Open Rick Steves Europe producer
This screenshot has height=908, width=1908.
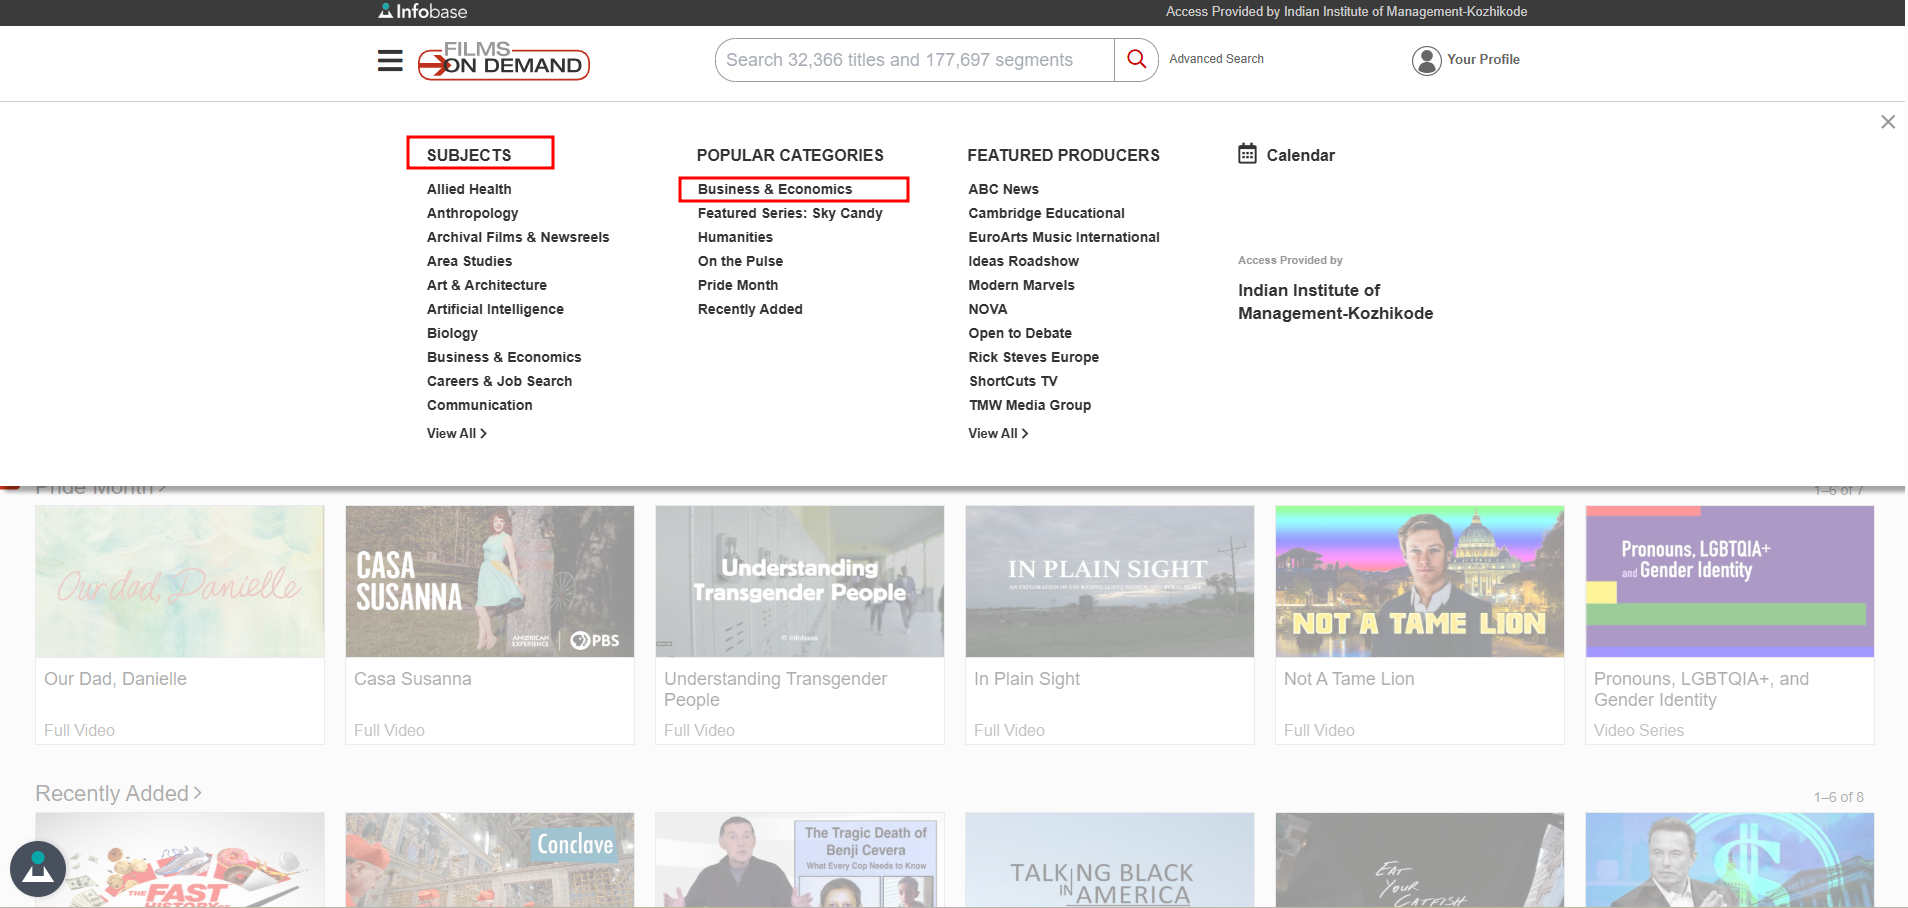pyautogui.click(x=1033, y=357)
